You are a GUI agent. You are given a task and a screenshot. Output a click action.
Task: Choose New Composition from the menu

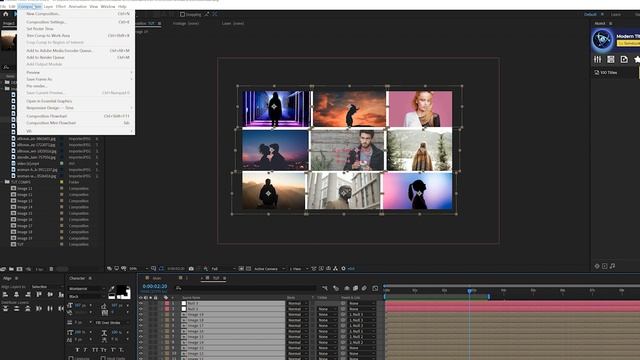pyautogui.click(x=77, y=14)
